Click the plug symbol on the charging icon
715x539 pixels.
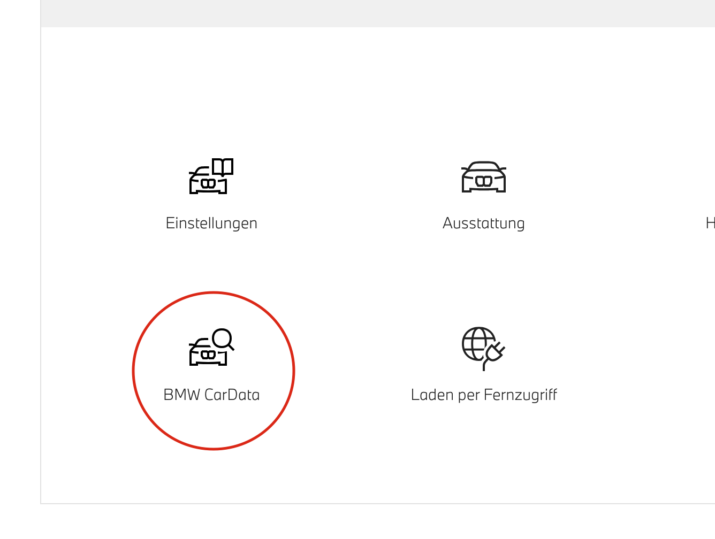[x=494, y=354]
